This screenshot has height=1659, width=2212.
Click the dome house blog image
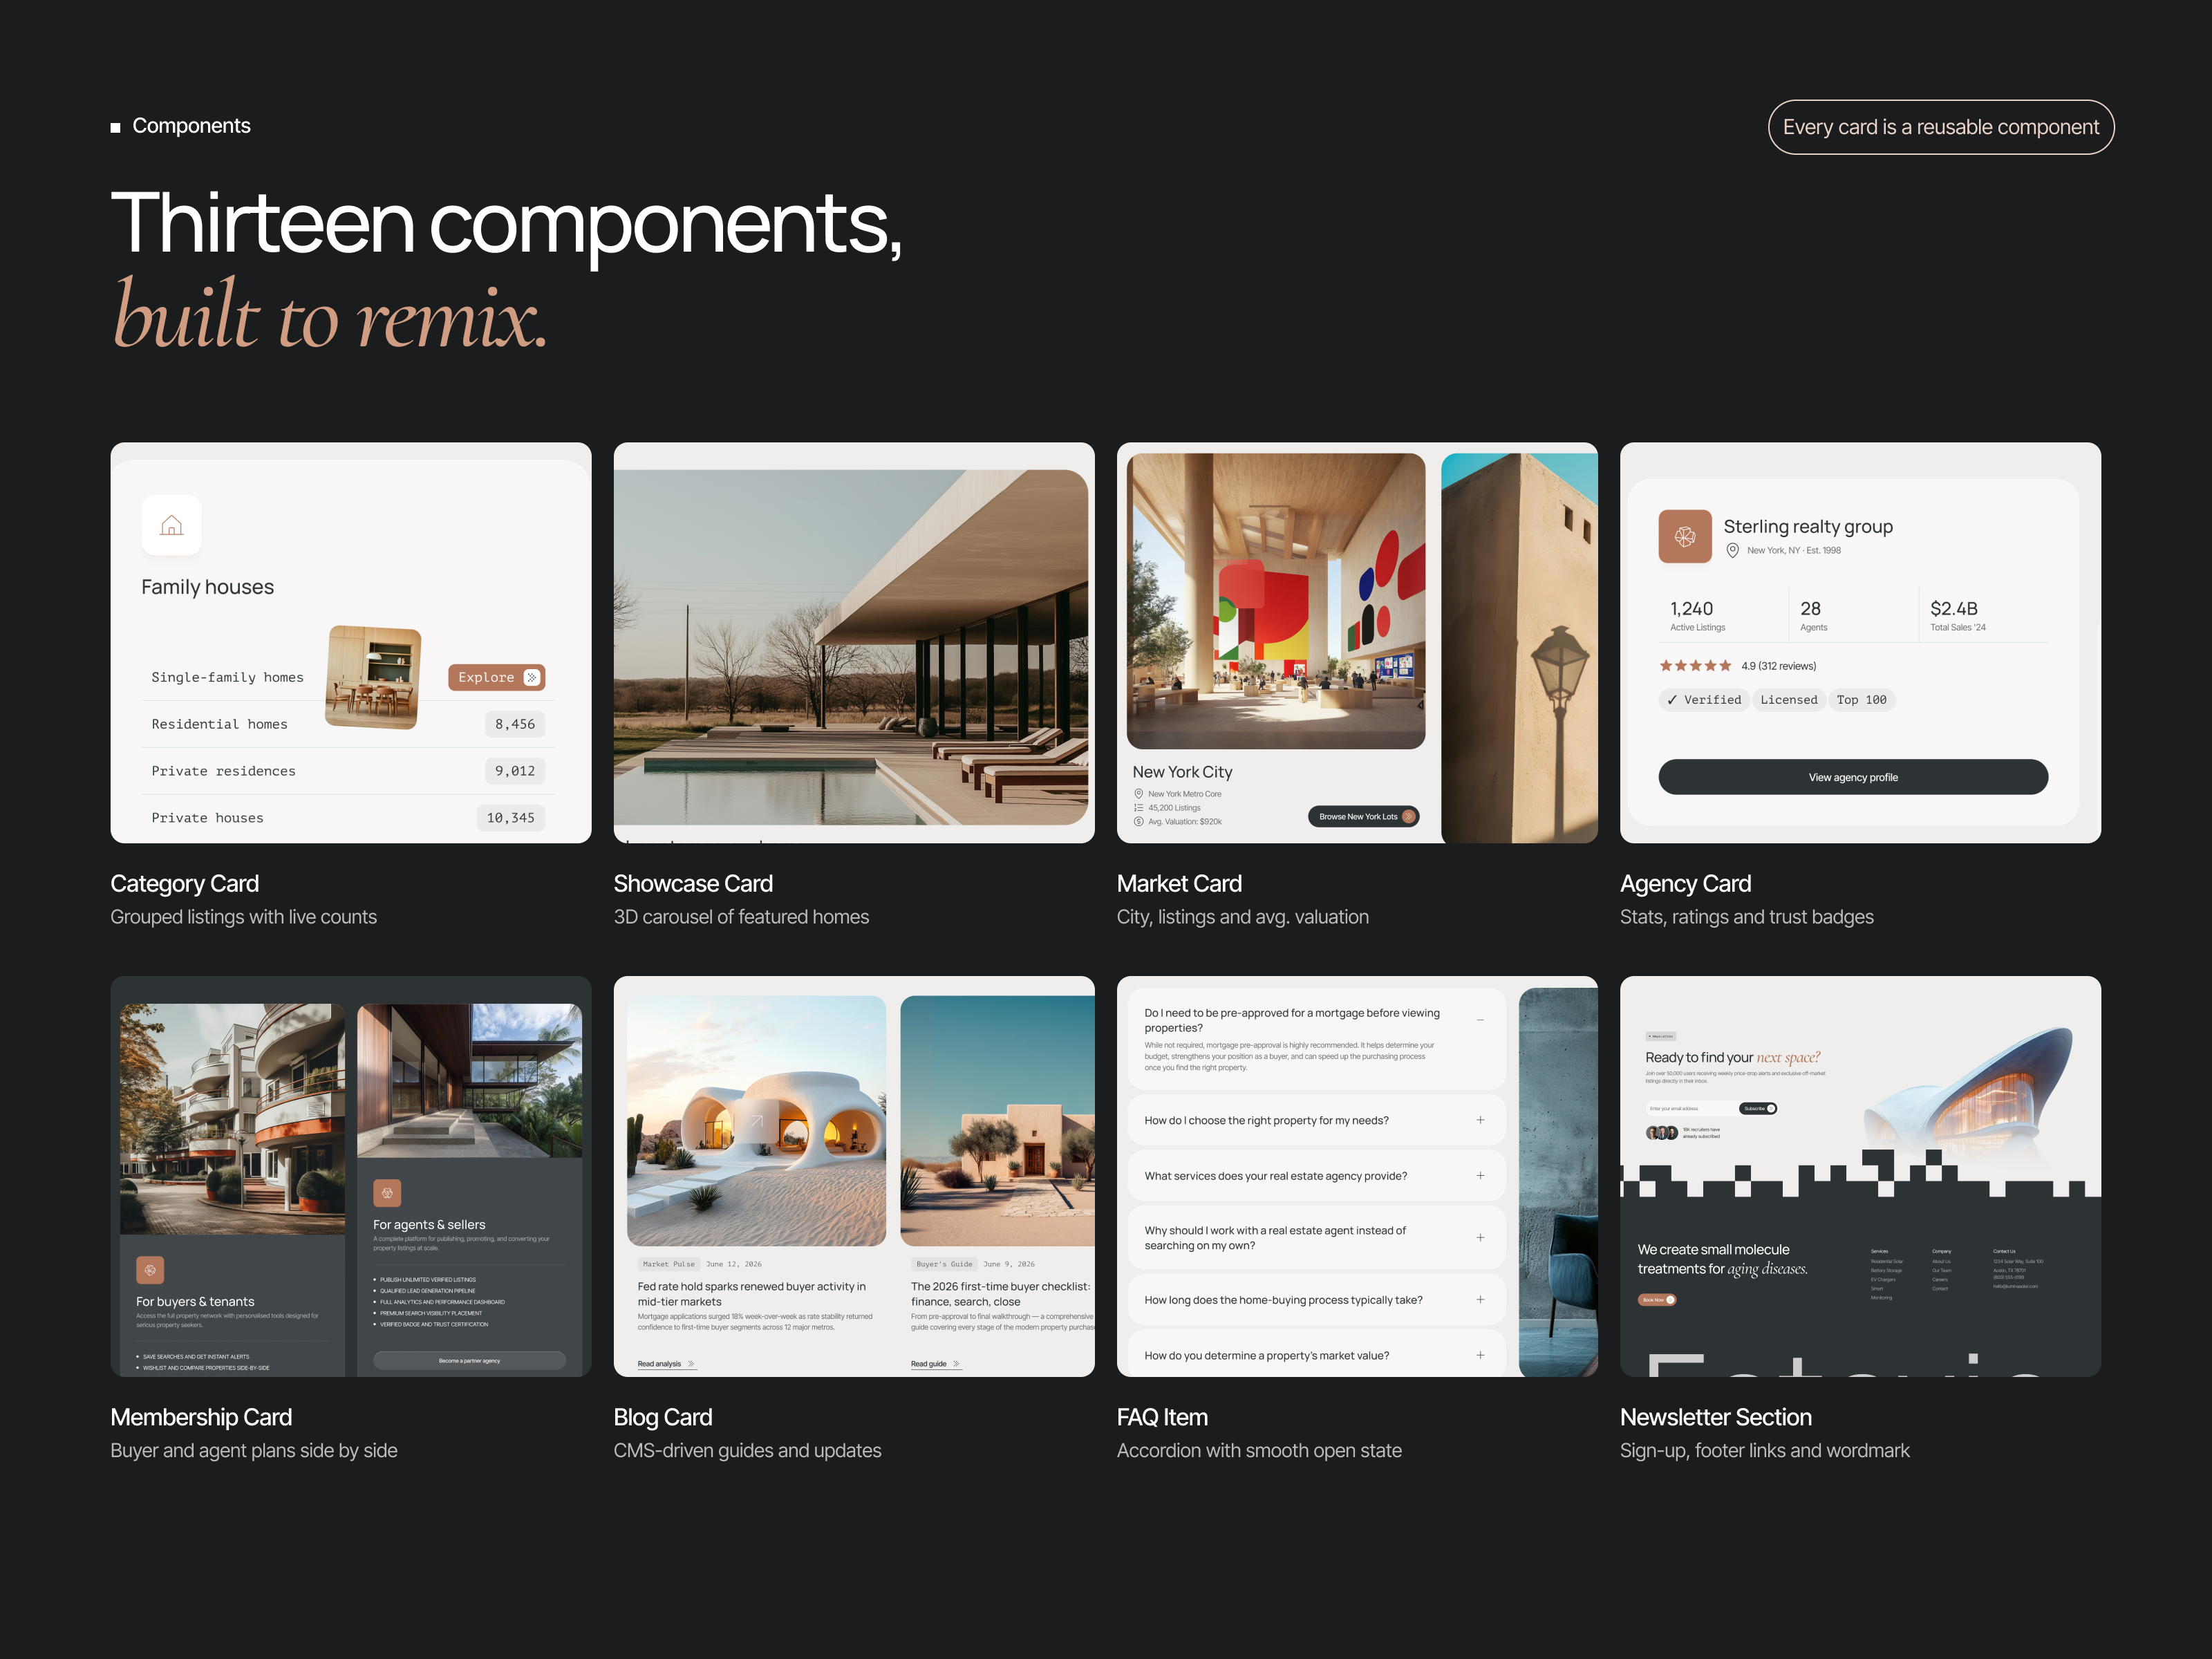756,1120
